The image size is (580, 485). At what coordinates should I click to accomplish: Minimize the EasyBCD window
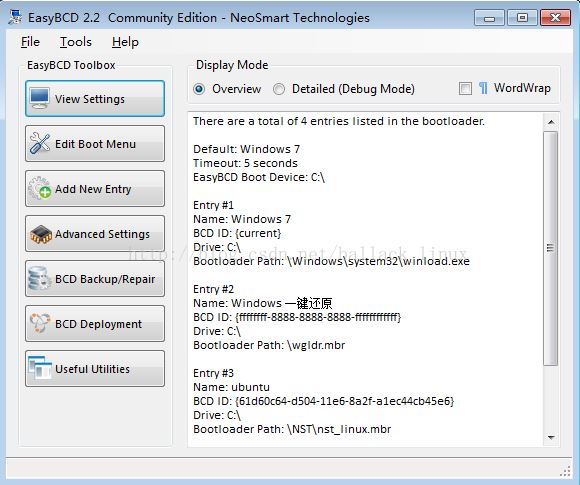tap(489, 18)
